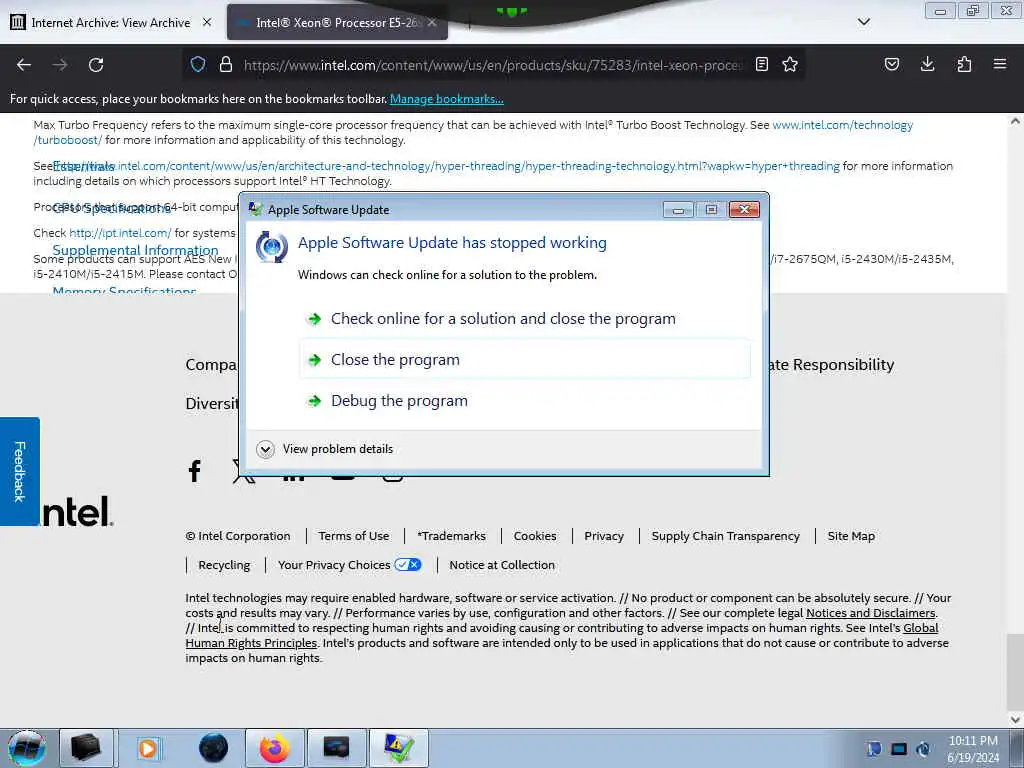Close the Intel Xeon Processor tab

(x=432, y=22)
